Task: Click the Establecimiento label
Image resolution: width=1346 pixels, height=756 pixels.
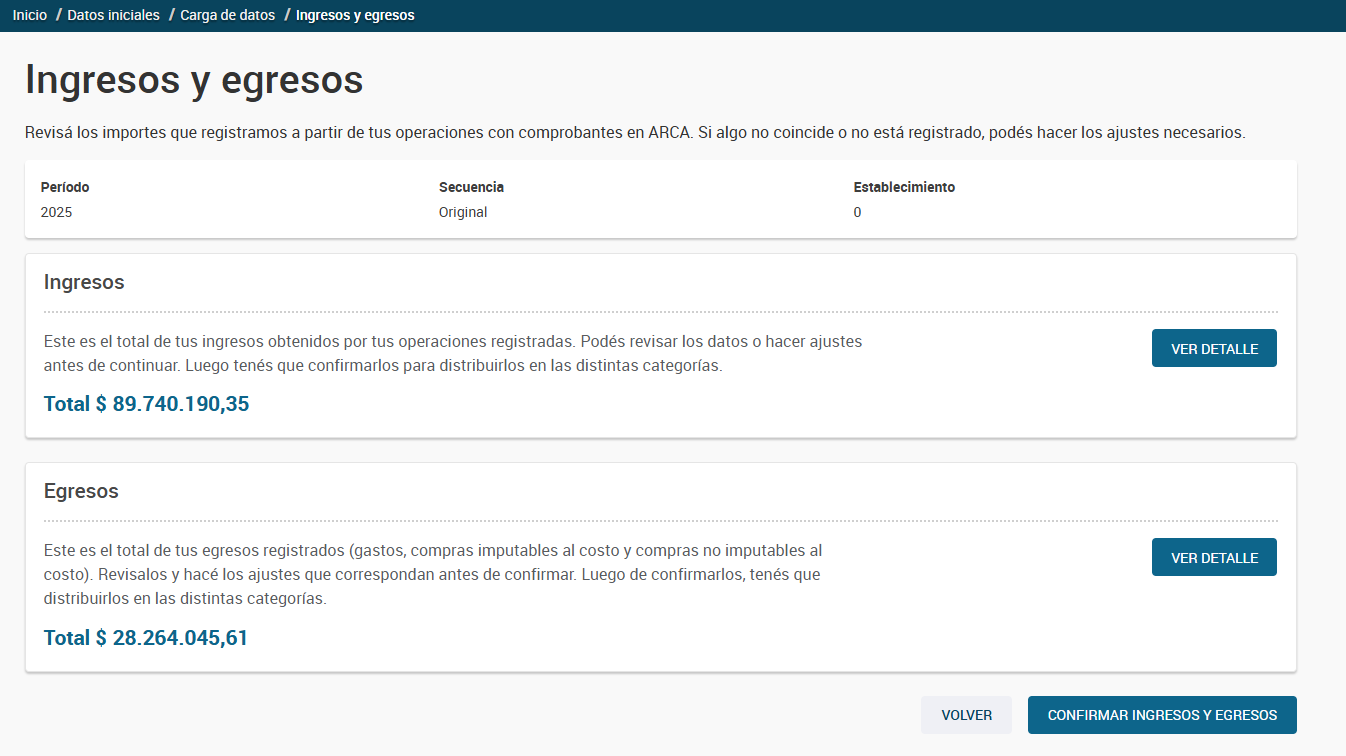Action: 904,187
